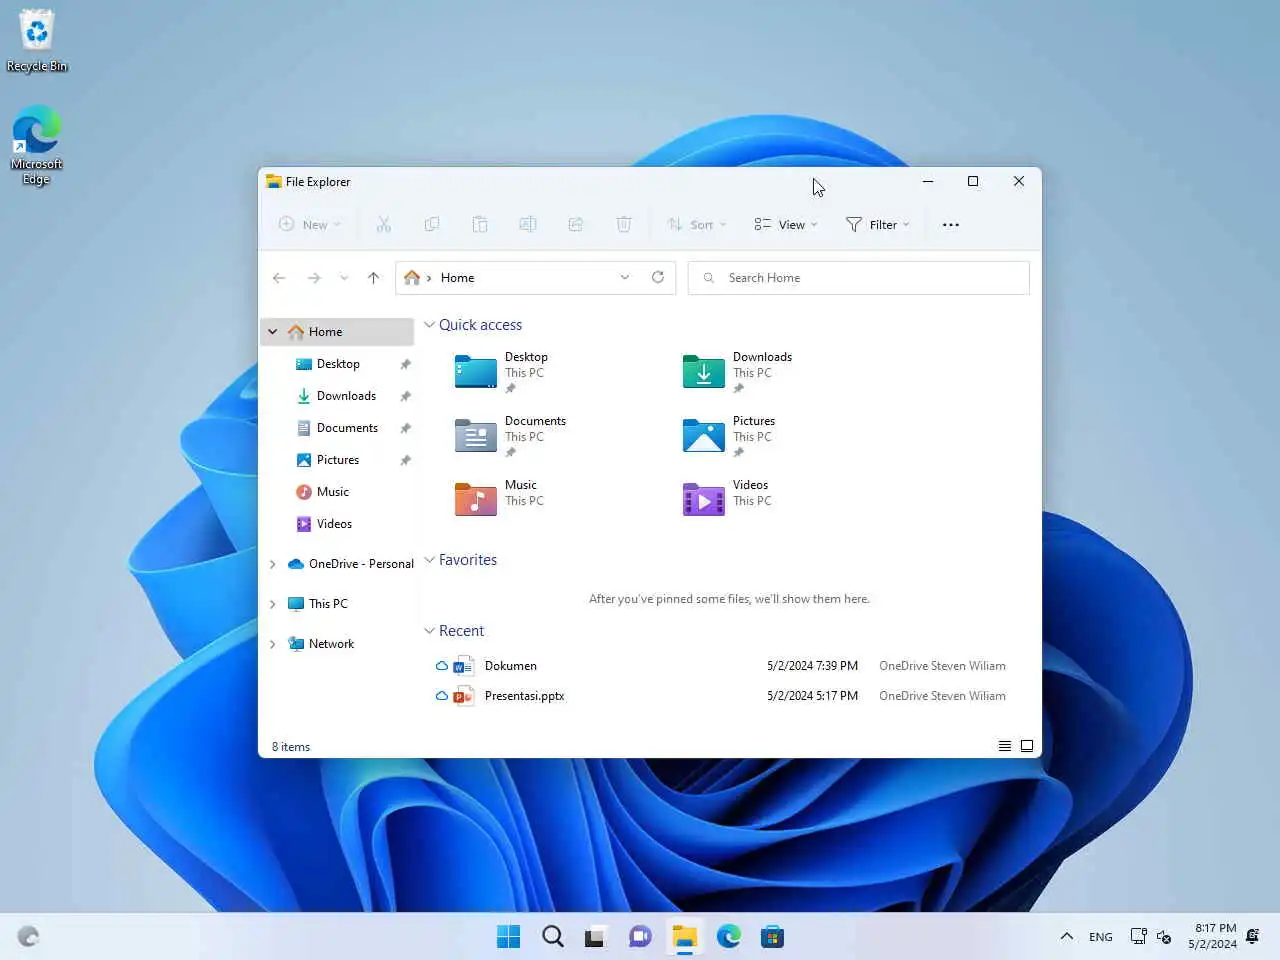
Task: Open the Documents folder in Quick access
Action: [510, 436]
